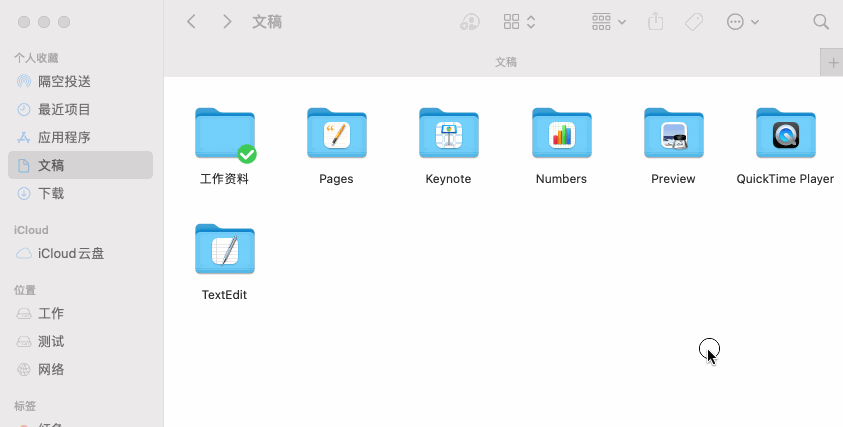Image resolution: width=843 pixels, height=427 pixels.
Task: Expand the group-by dropdown arrow
Action: 622,22
